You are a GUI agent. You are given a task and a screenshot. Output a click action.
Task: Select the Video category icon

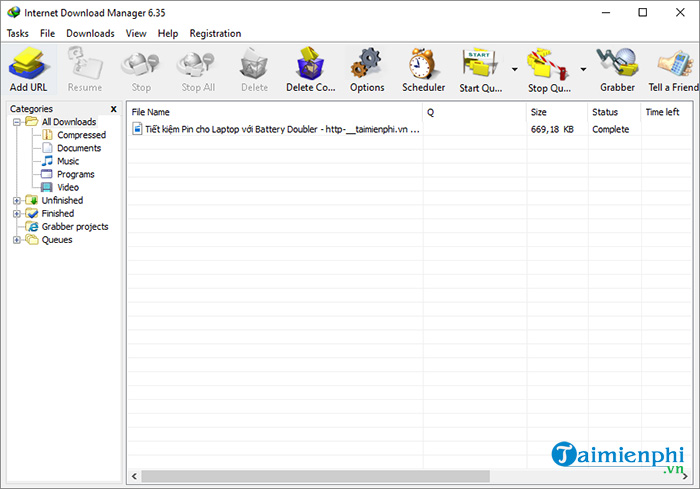[x=47, y=187]
